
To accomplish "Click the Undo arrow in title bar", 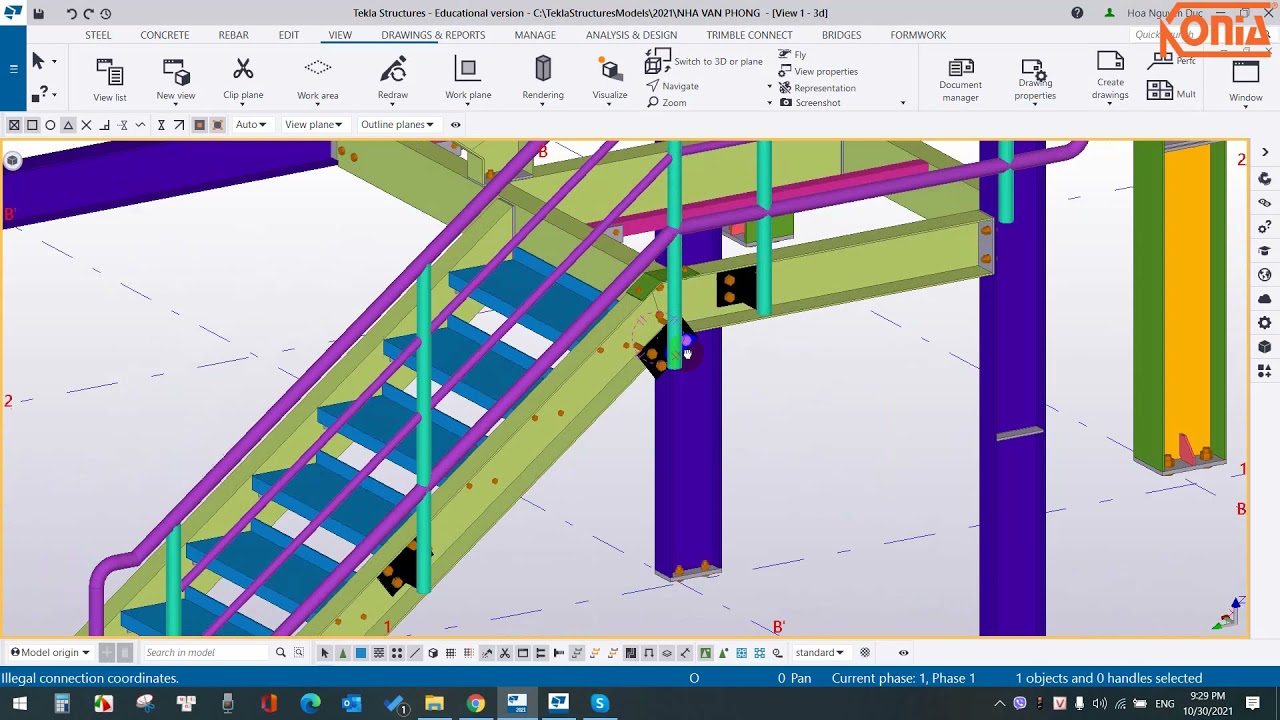I will (71, 13).
